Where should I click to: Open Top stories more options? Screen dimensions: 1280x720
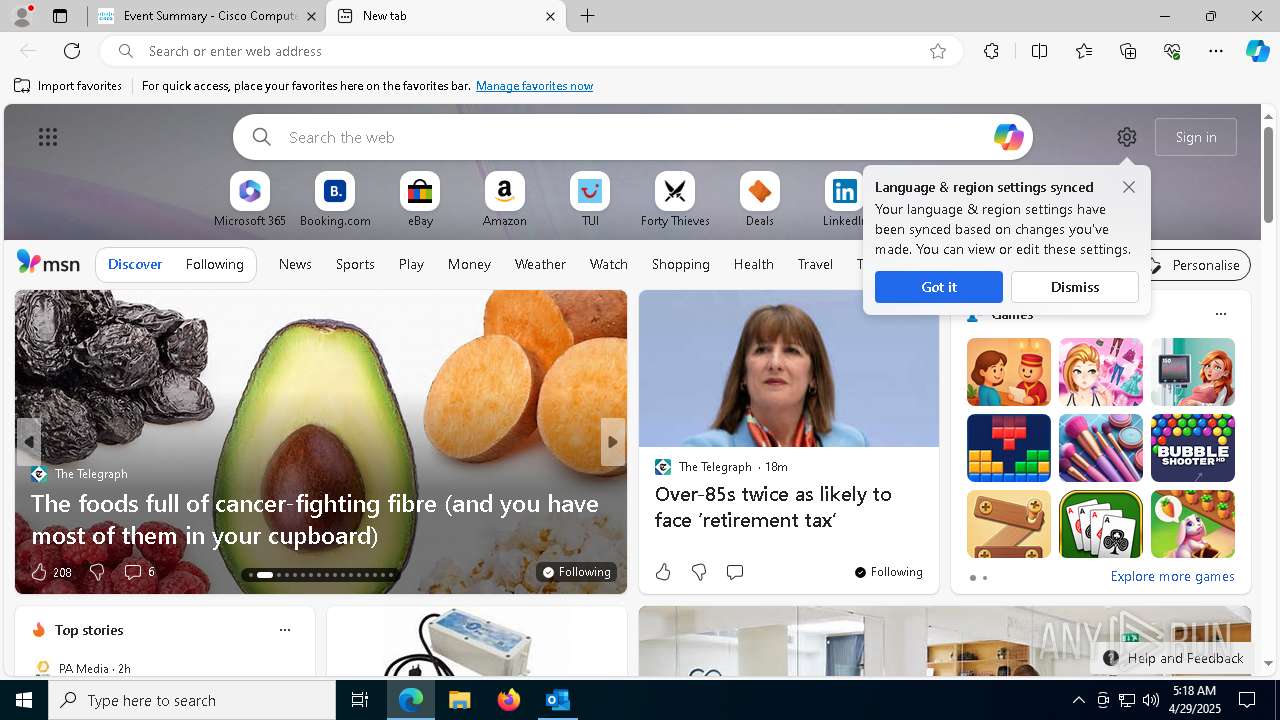coord(285,630)
